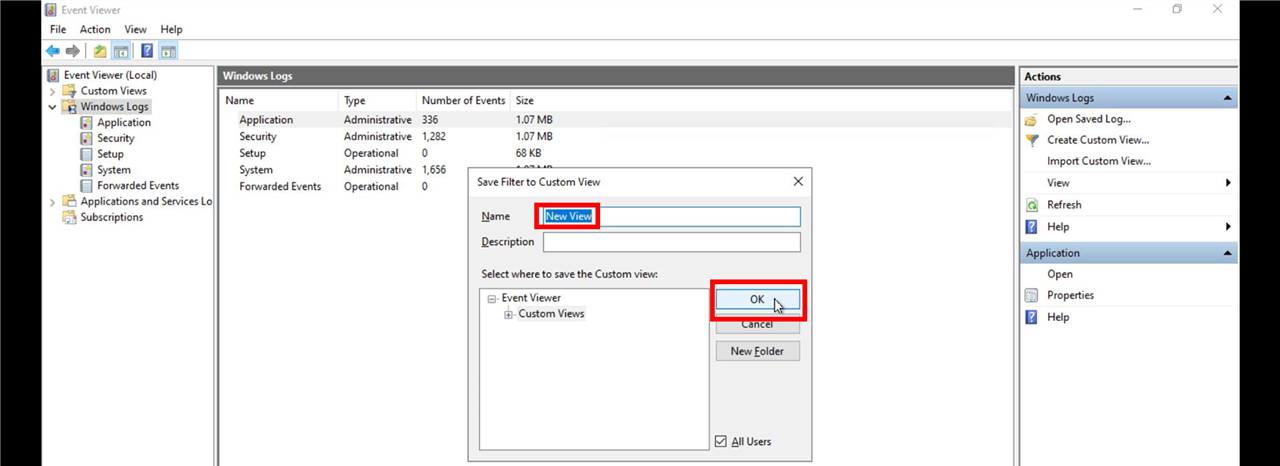Expand Applications and Services Logs node

[x=53, y=202]
